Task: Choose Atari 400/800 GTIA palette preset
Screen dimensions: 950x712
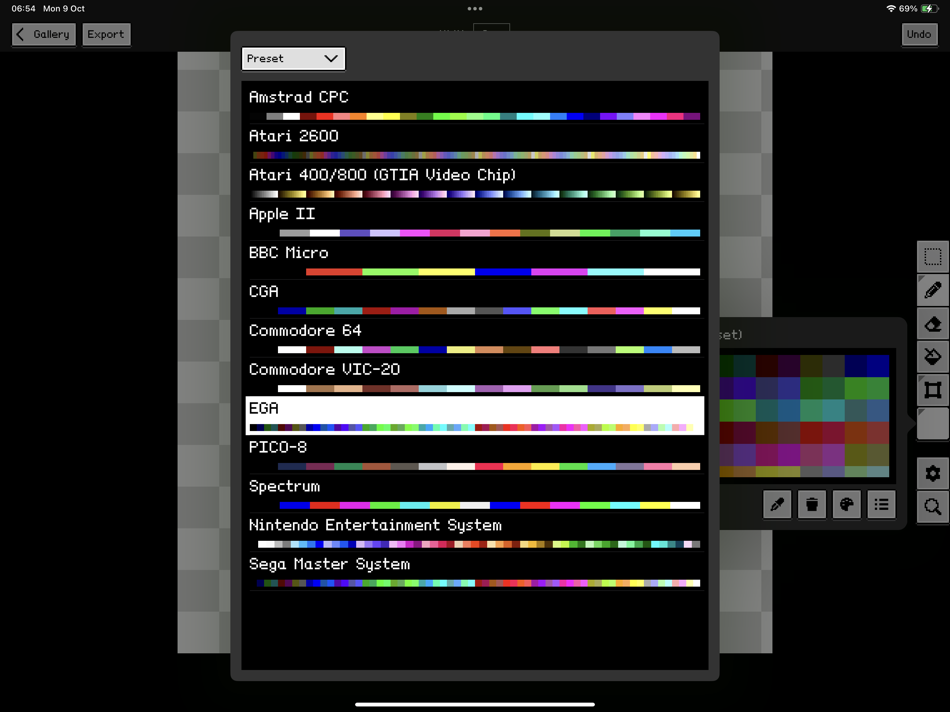Action: coord(474,182)
